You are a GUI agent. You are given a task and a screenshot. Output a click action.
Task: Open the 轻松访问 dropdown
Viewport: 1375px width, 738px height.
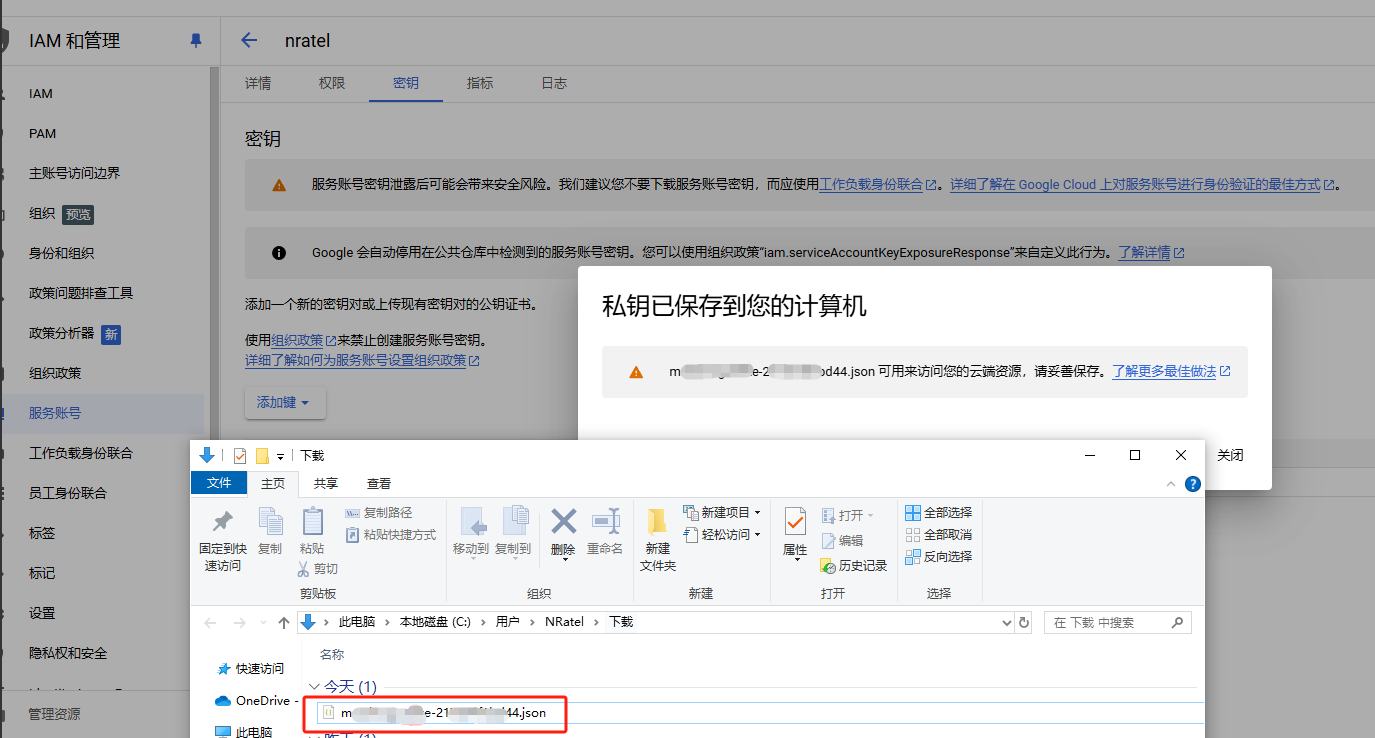722,535
